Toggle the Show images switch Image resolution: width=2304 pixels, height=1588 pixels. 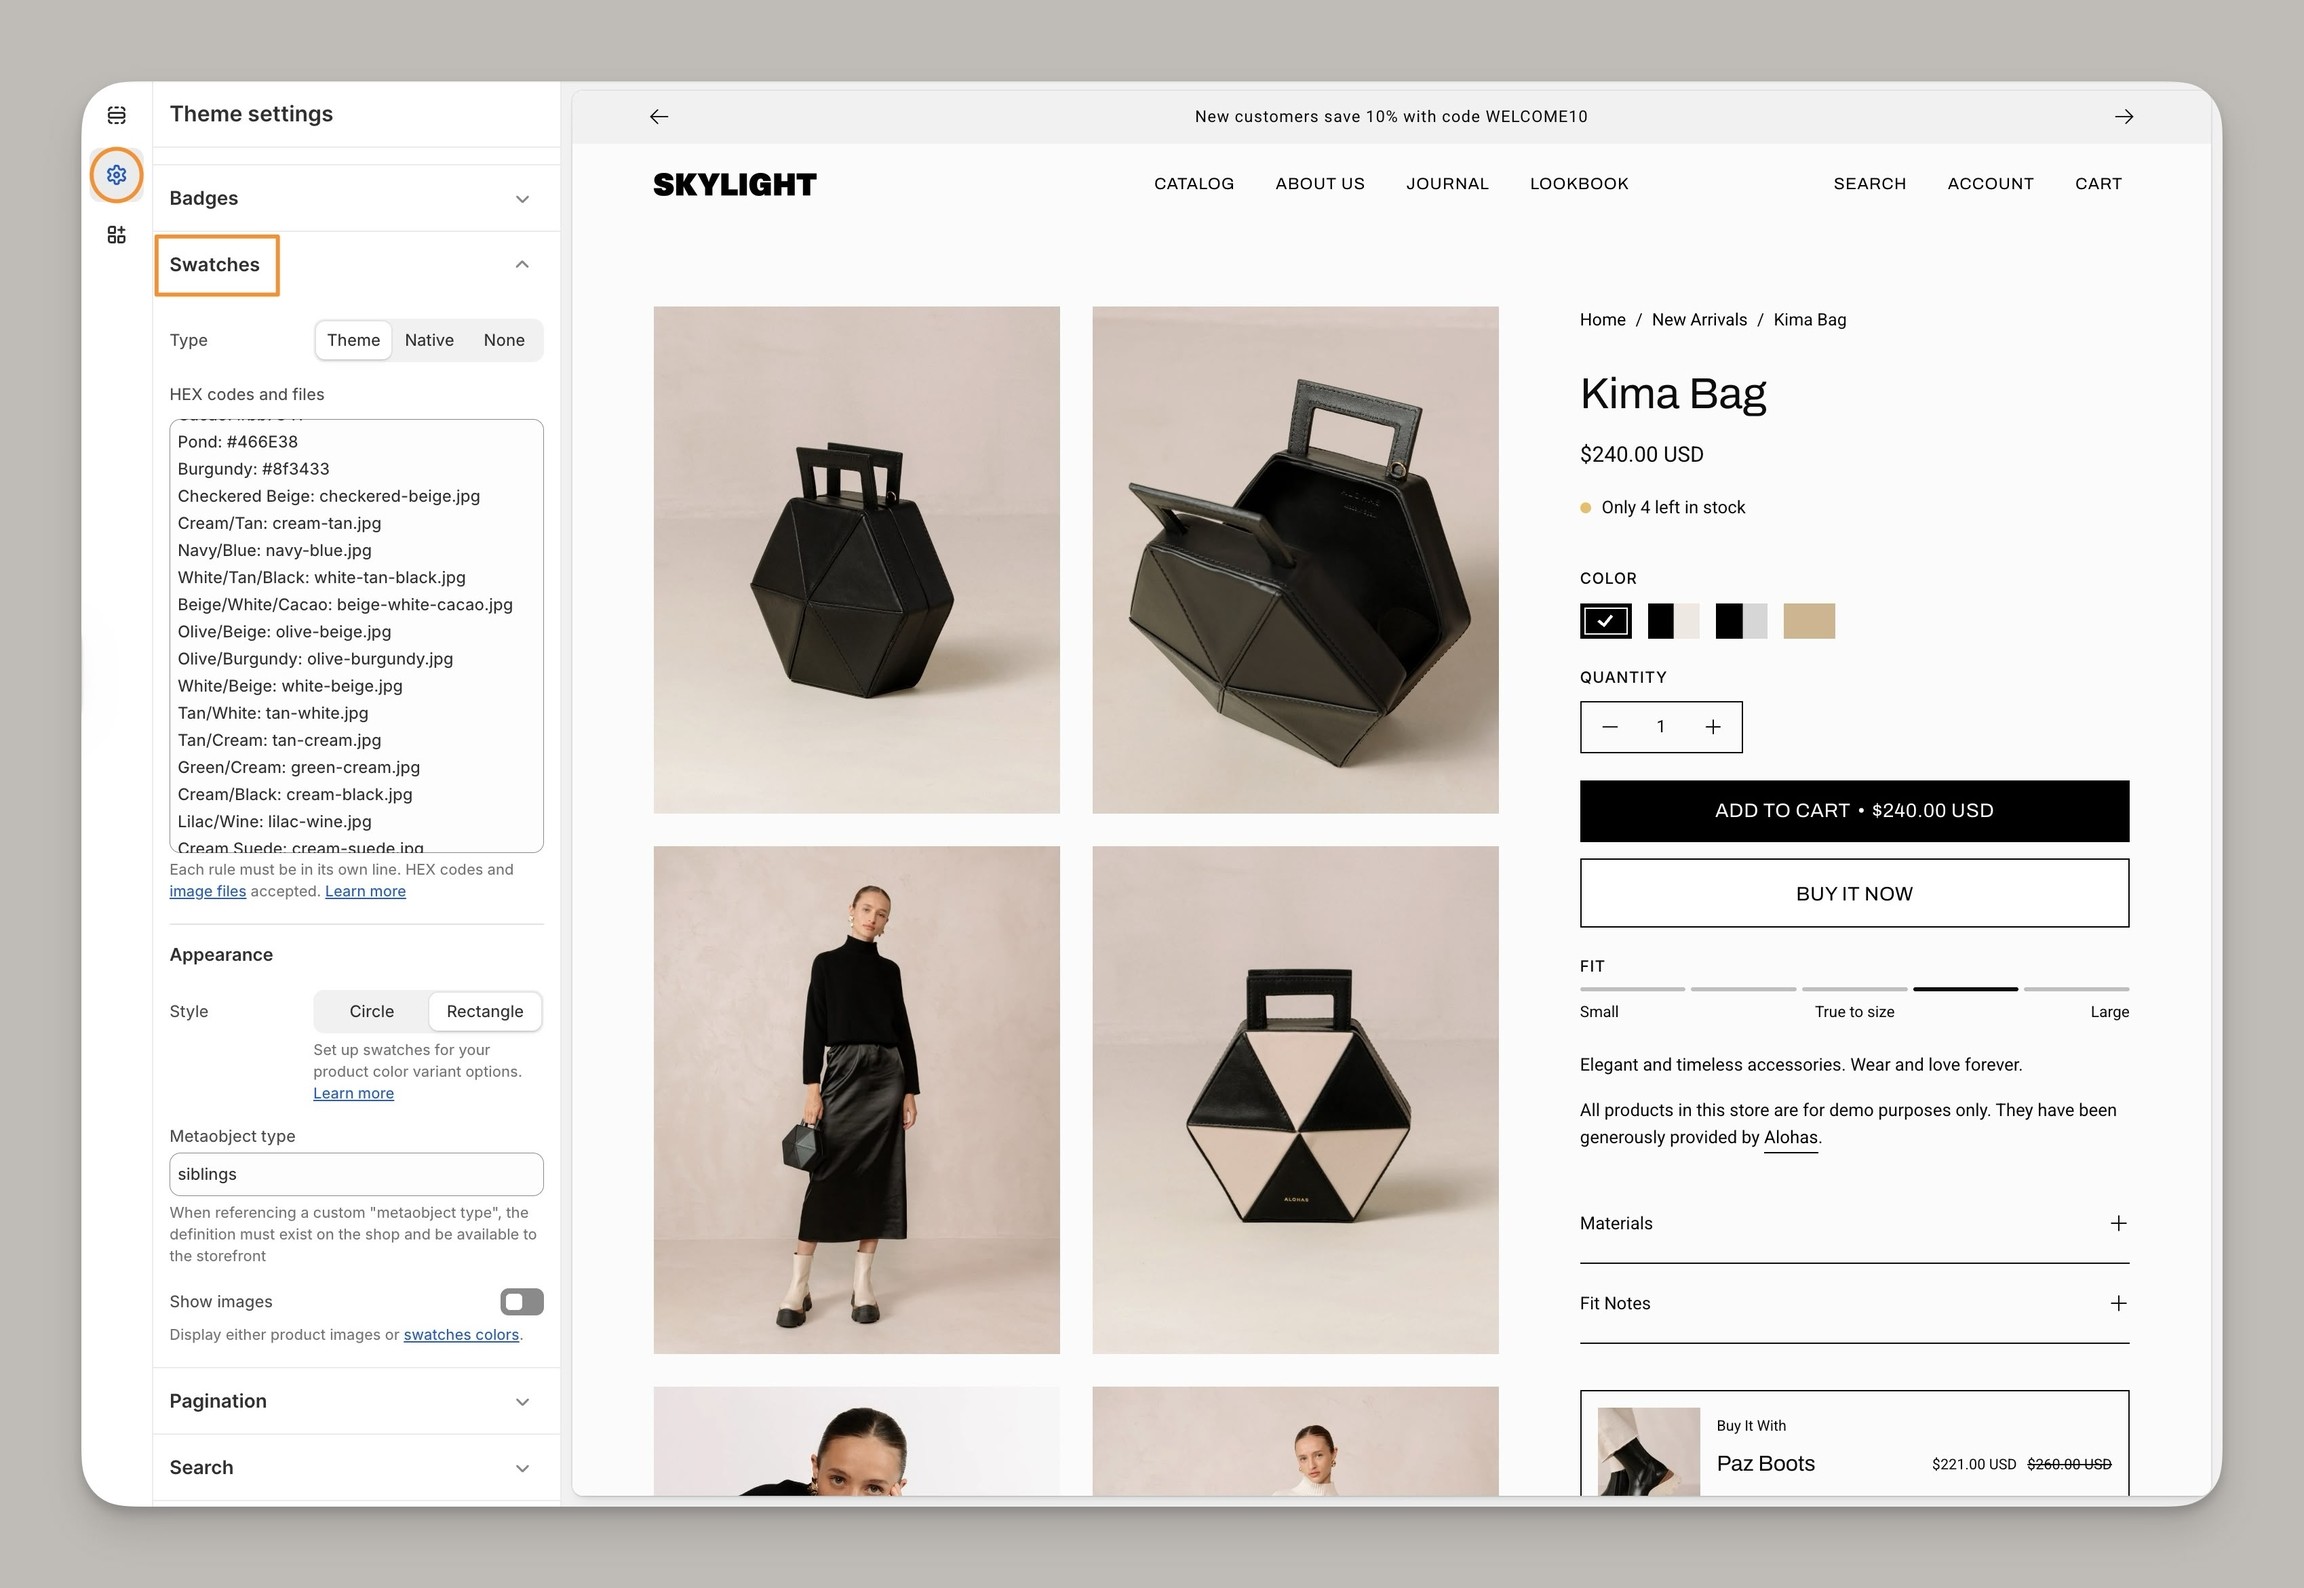click(521, 1301)
